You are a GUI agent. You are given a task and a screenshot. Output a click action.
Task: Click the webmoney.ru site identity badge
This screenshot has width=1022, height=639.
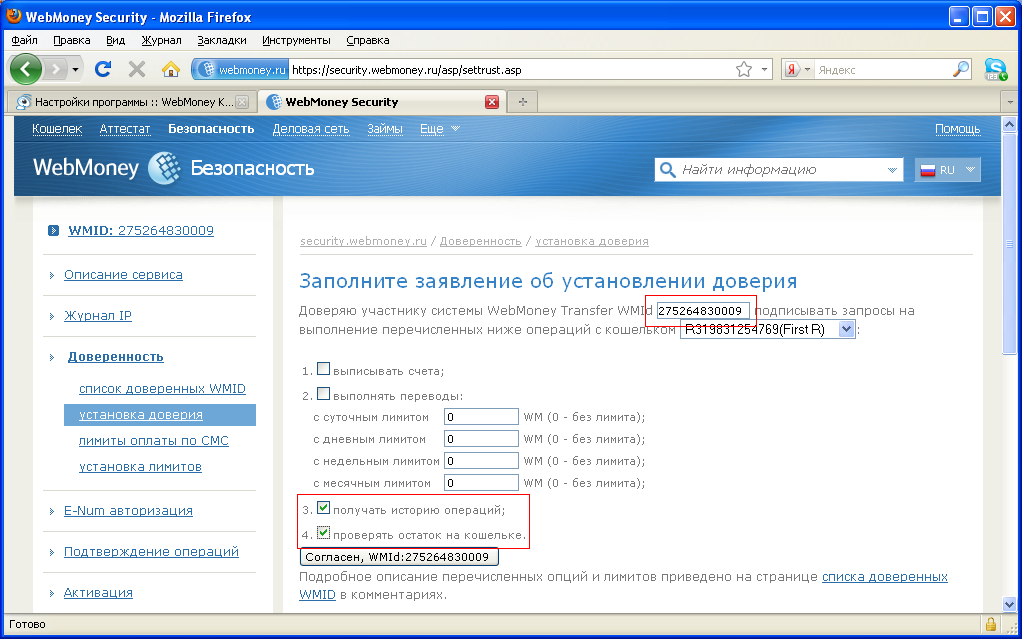pos(242,69)
